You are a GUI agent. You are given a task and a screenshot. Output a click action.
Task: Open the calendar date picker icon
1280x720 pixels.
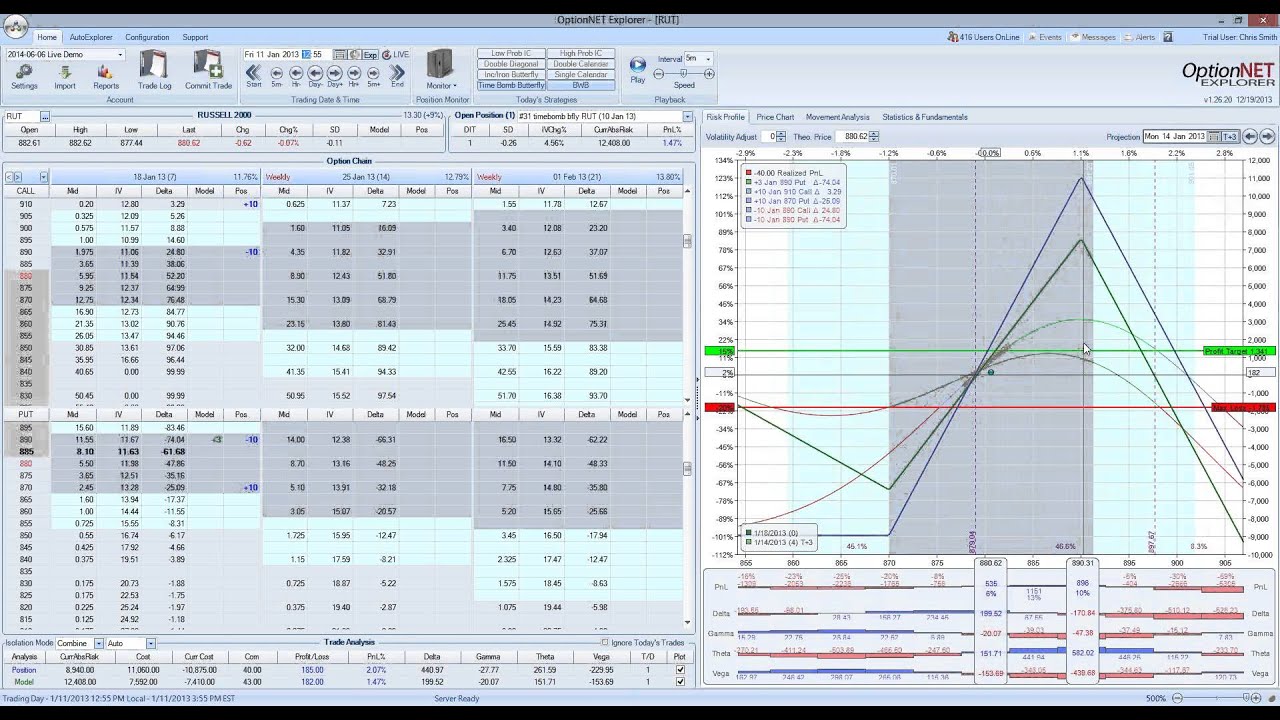[x=340, y=55]
